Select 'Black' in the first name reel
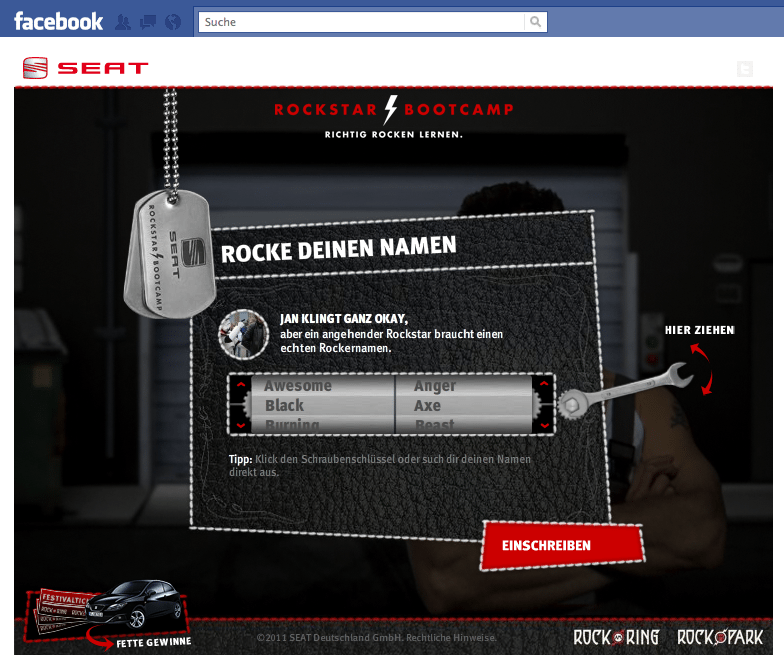This screenshot has height=666, width=784. 284,405
